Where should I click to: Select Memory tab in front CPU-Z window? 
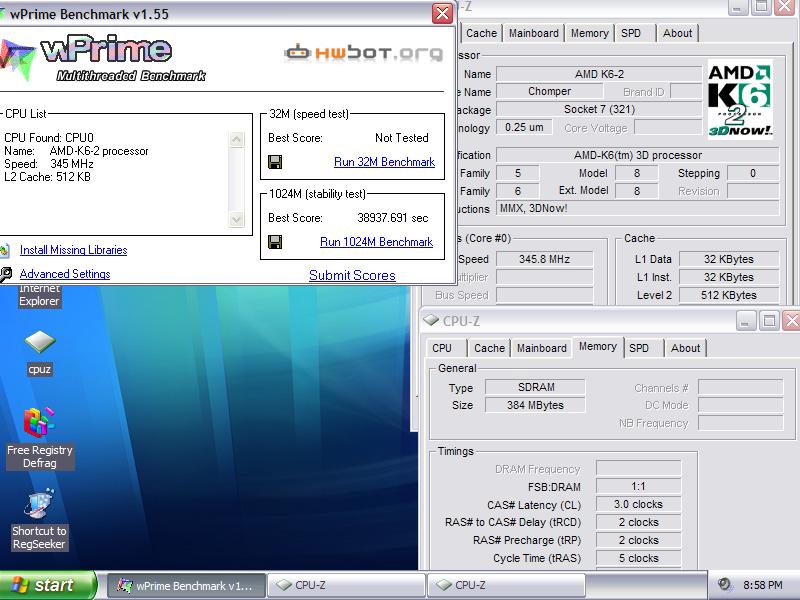pyautogui.click(x=597, y=347)
